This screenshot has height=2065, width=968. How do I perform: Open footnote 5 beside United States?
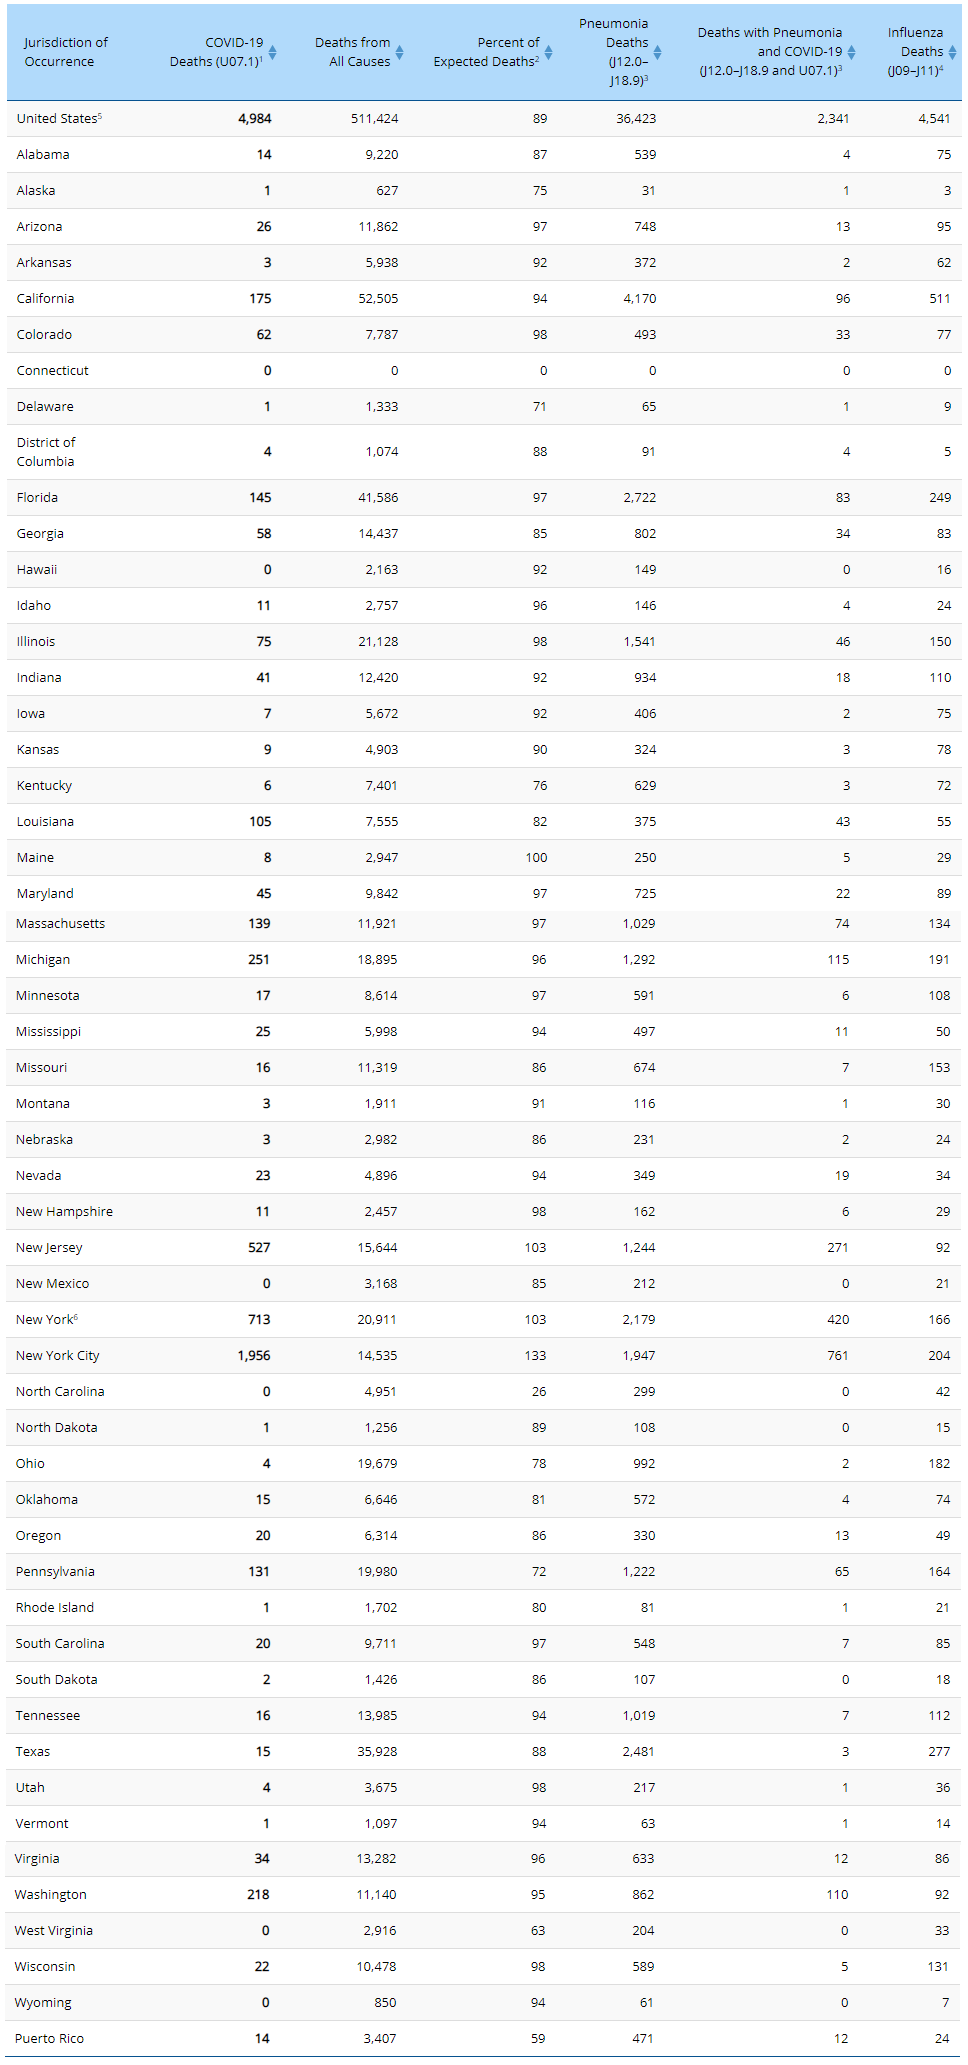click(100, 116)
